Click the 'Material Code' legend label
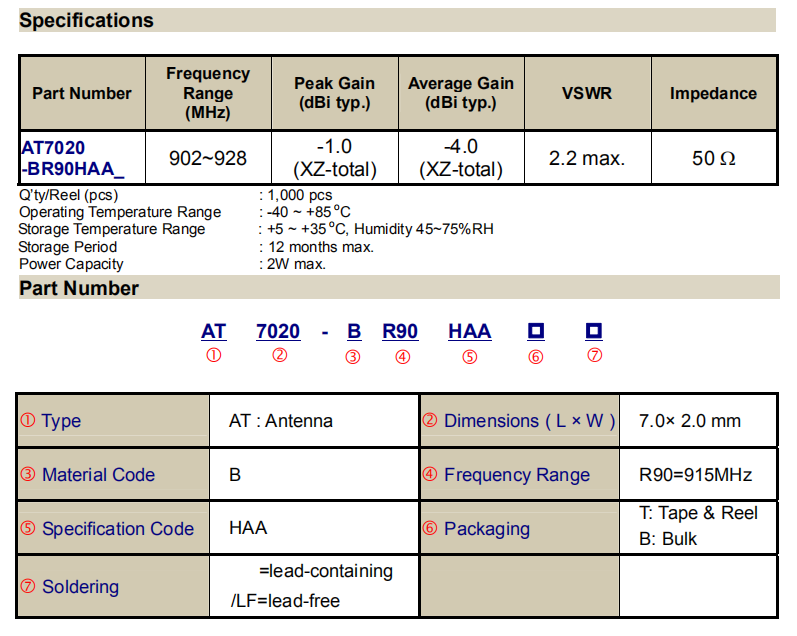 (98, 475)
